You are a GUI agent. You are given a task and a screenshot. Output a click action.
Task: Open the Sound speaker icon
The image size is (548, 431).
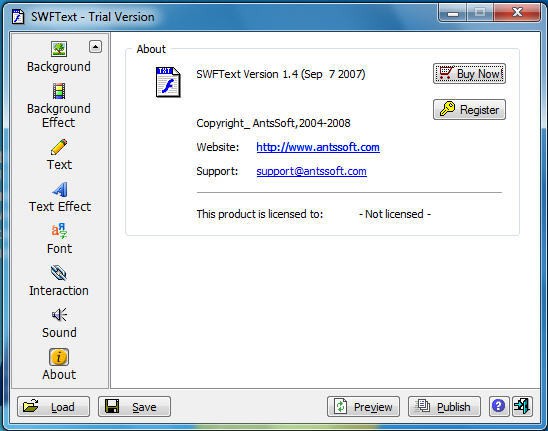pos(59,315)
